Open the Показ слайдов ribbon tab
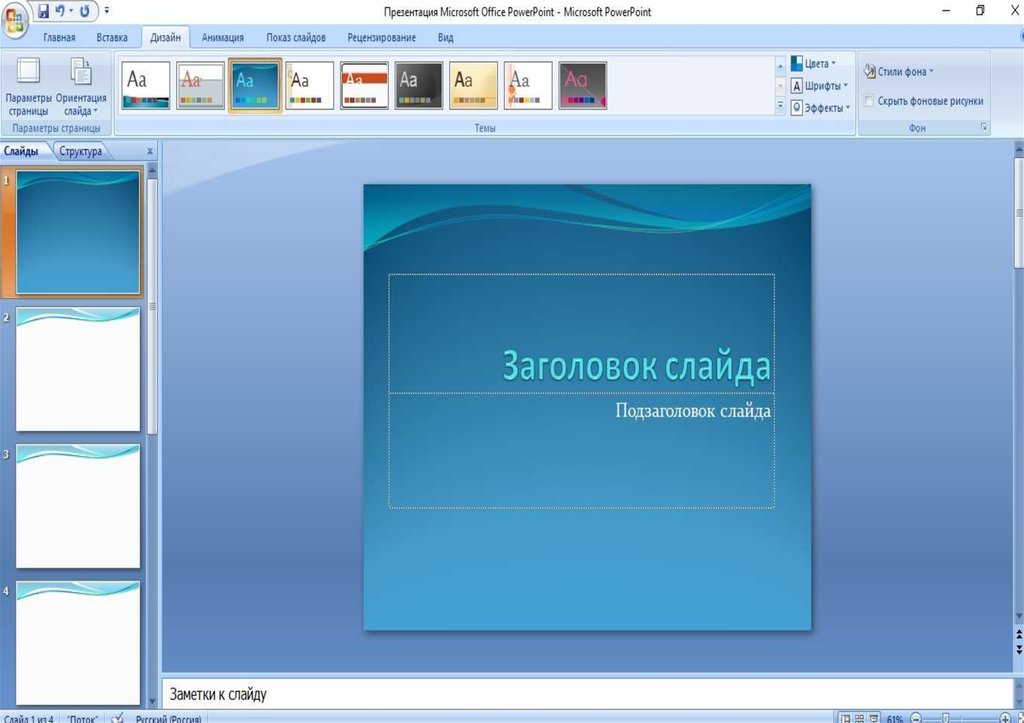 click(296, 37)
